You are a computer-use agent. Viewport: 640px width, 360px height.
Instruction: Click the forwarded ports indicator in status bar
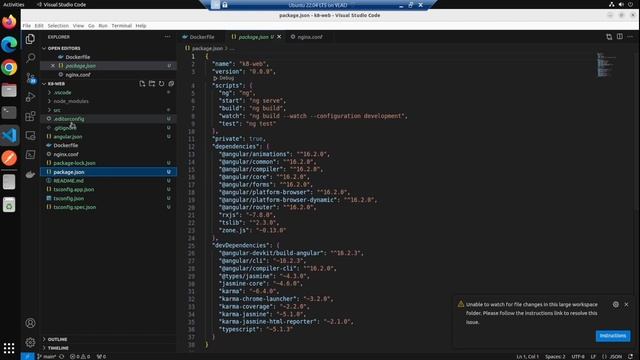[101, 356]
